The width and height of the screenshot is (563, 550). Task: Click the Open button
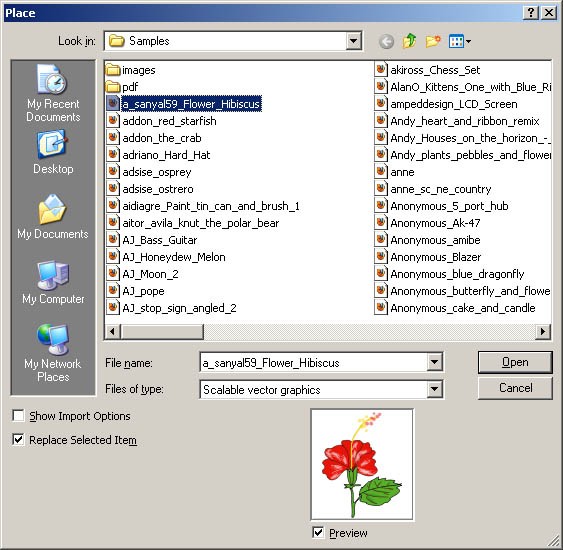tap(515, 362)
